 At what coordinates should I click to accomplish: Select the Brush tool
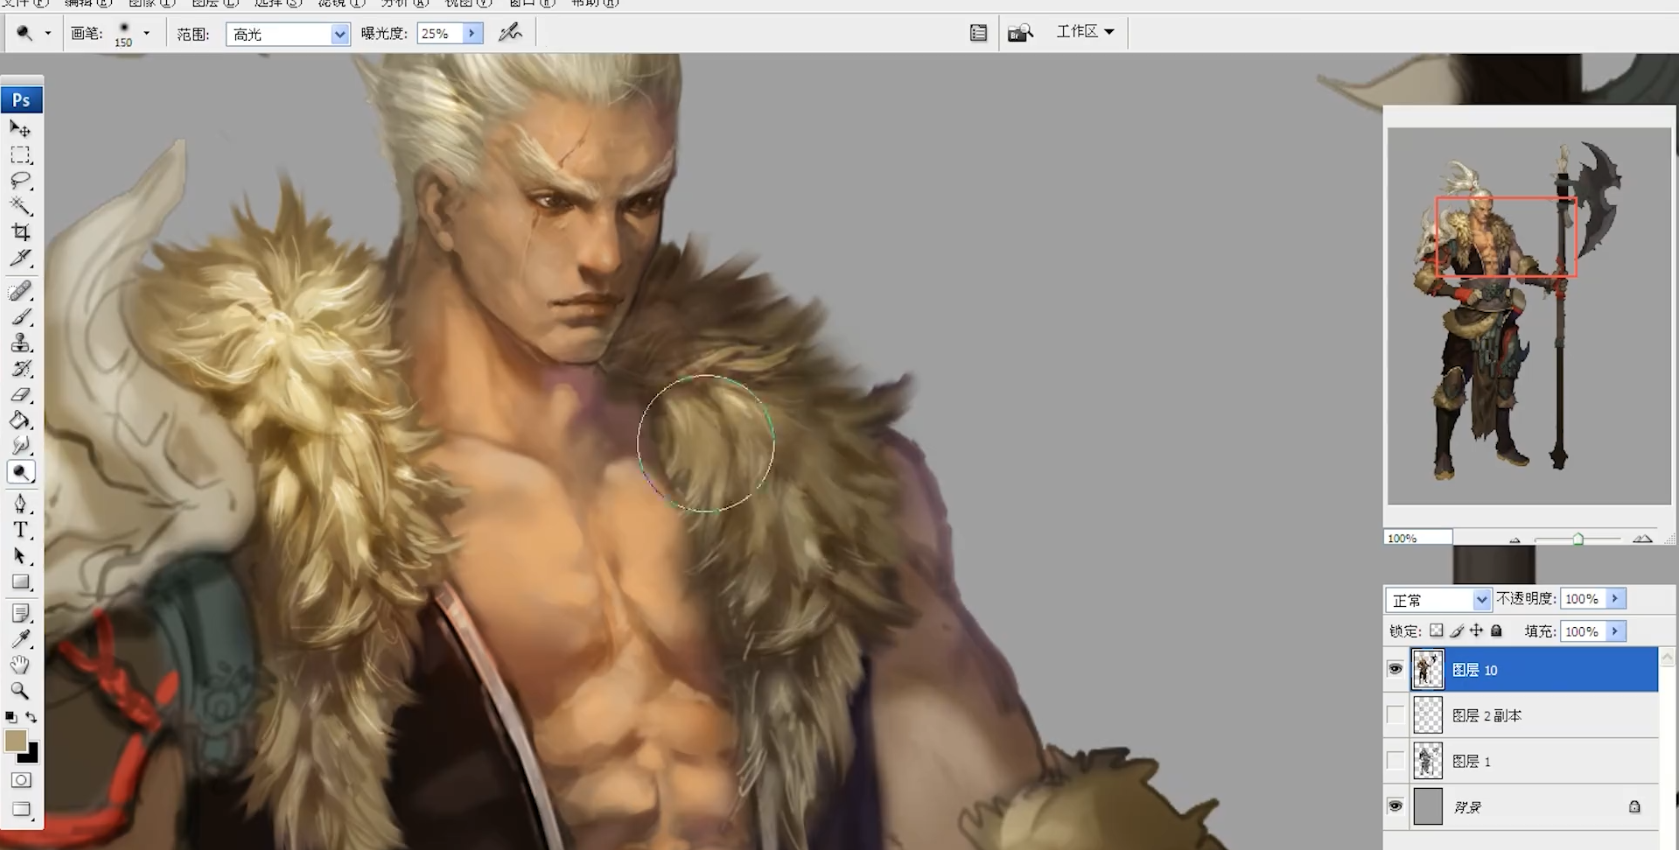point(20,317)
